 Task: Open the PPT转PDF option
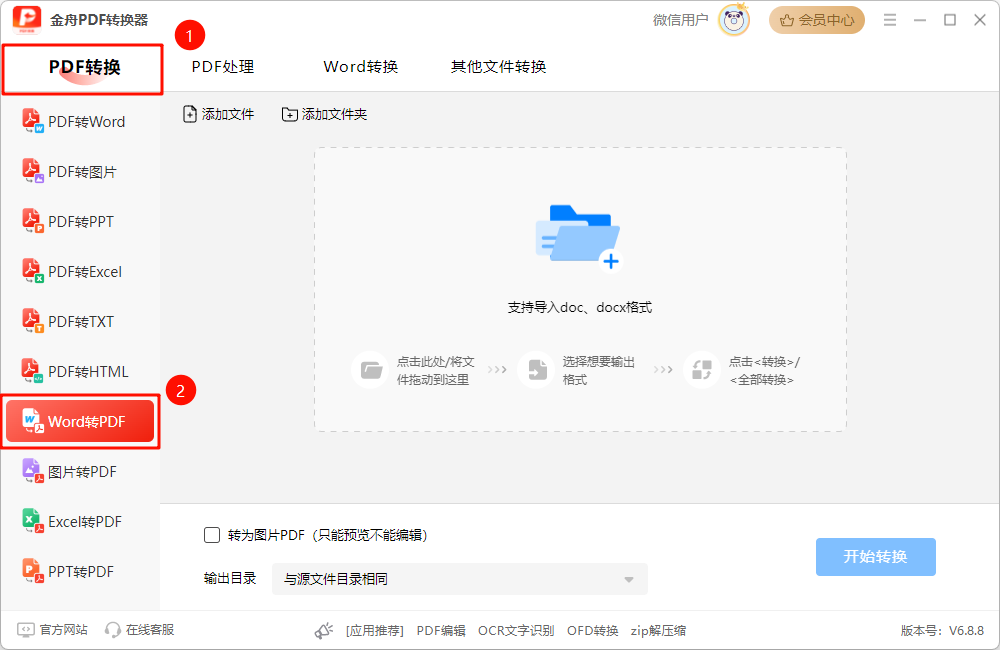tap(80, 572)
